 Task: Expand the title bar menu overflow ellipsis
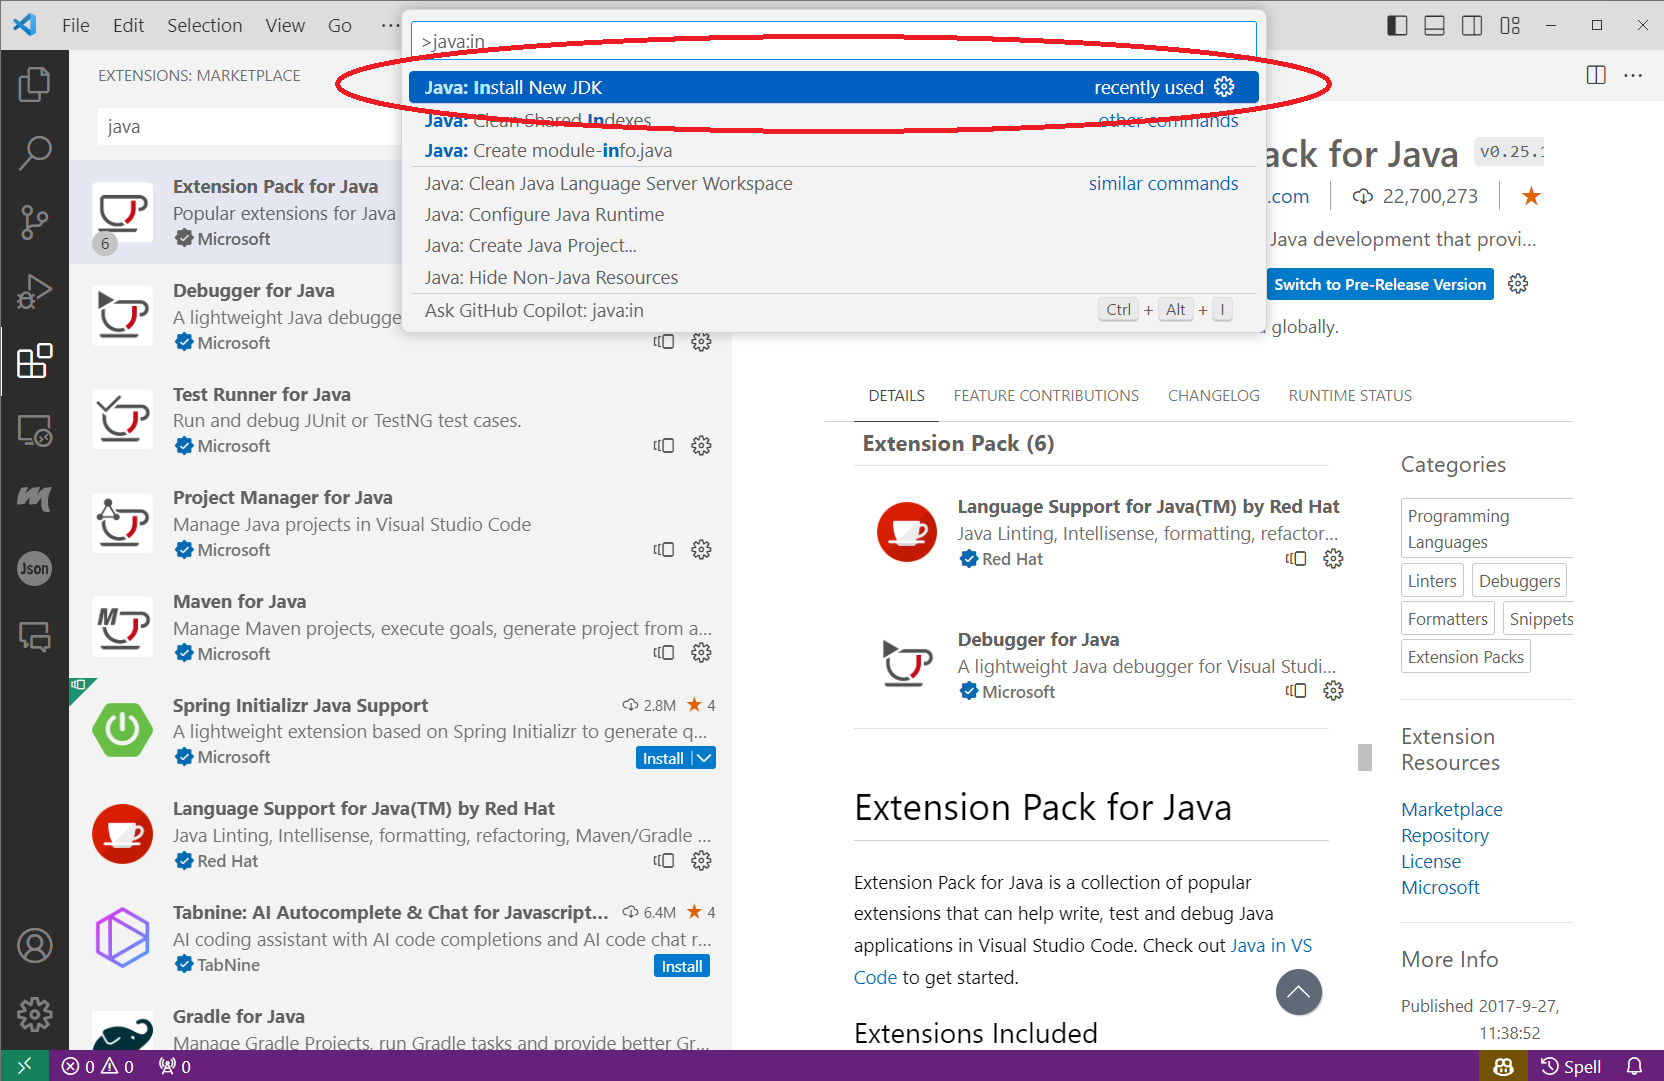[390, 25]
